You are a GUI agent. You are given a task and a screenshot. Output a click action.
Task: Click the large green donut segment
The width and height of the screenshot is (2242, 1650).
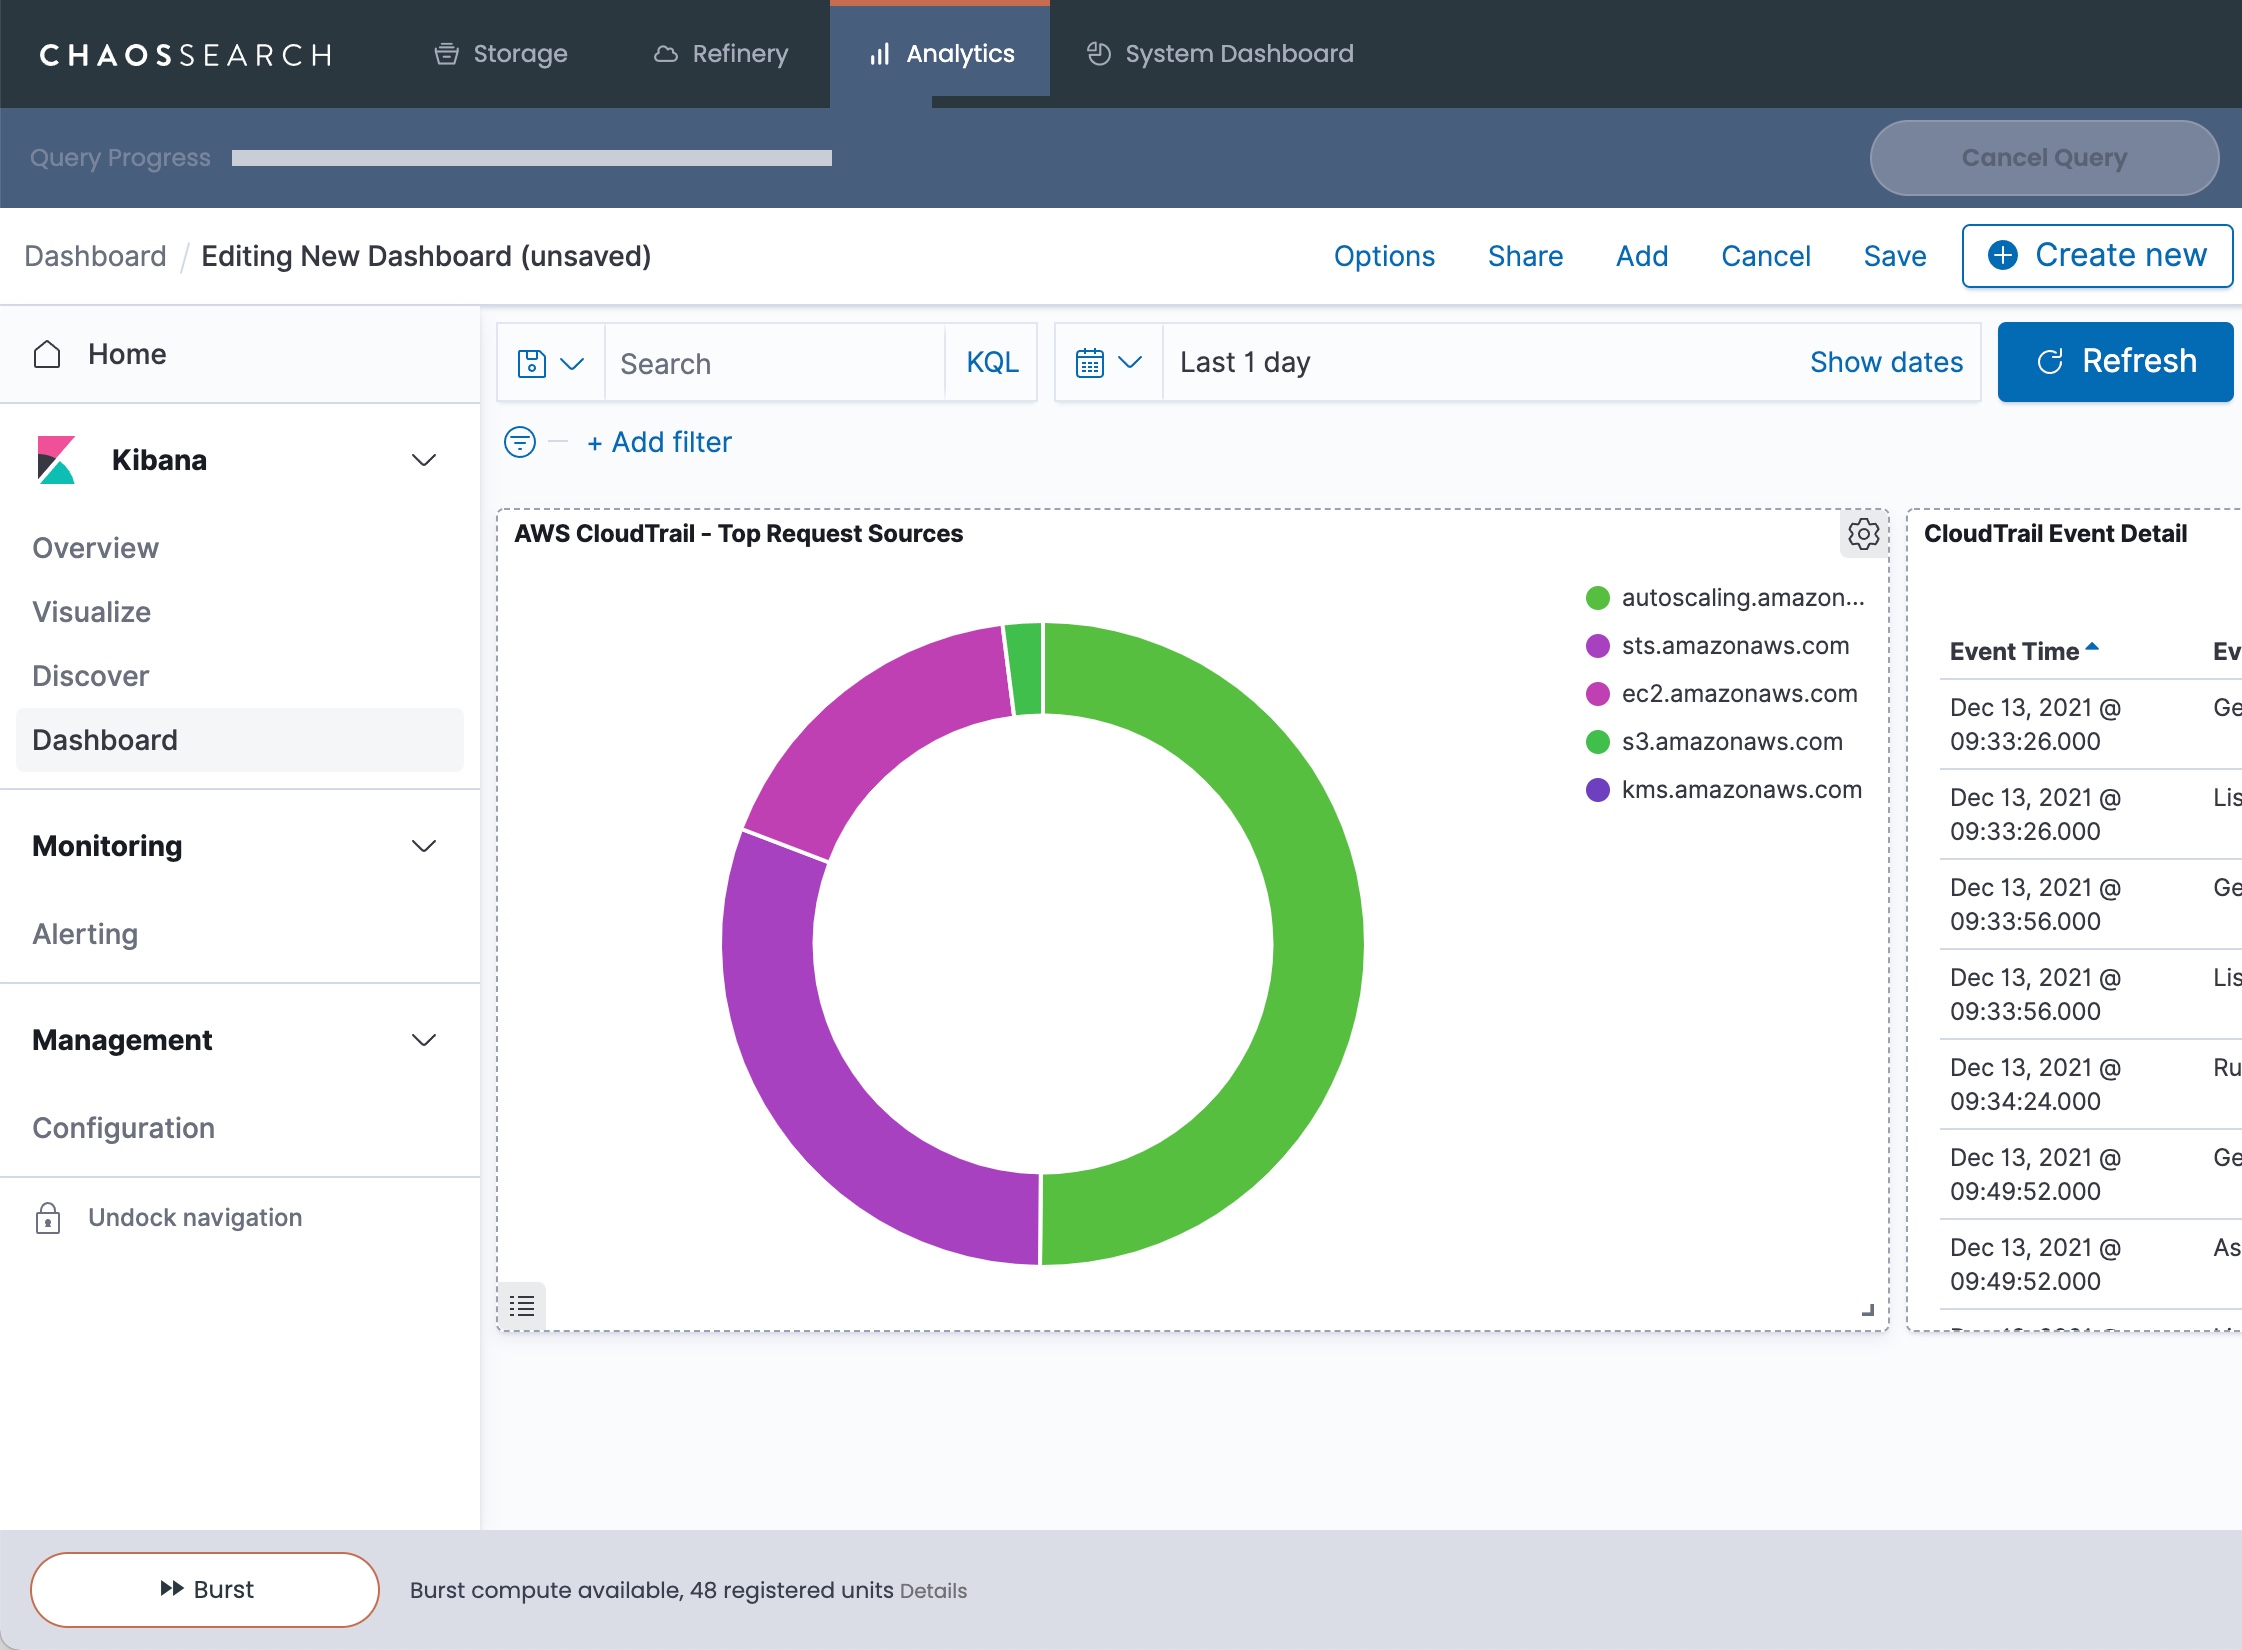pos(1318,944)
